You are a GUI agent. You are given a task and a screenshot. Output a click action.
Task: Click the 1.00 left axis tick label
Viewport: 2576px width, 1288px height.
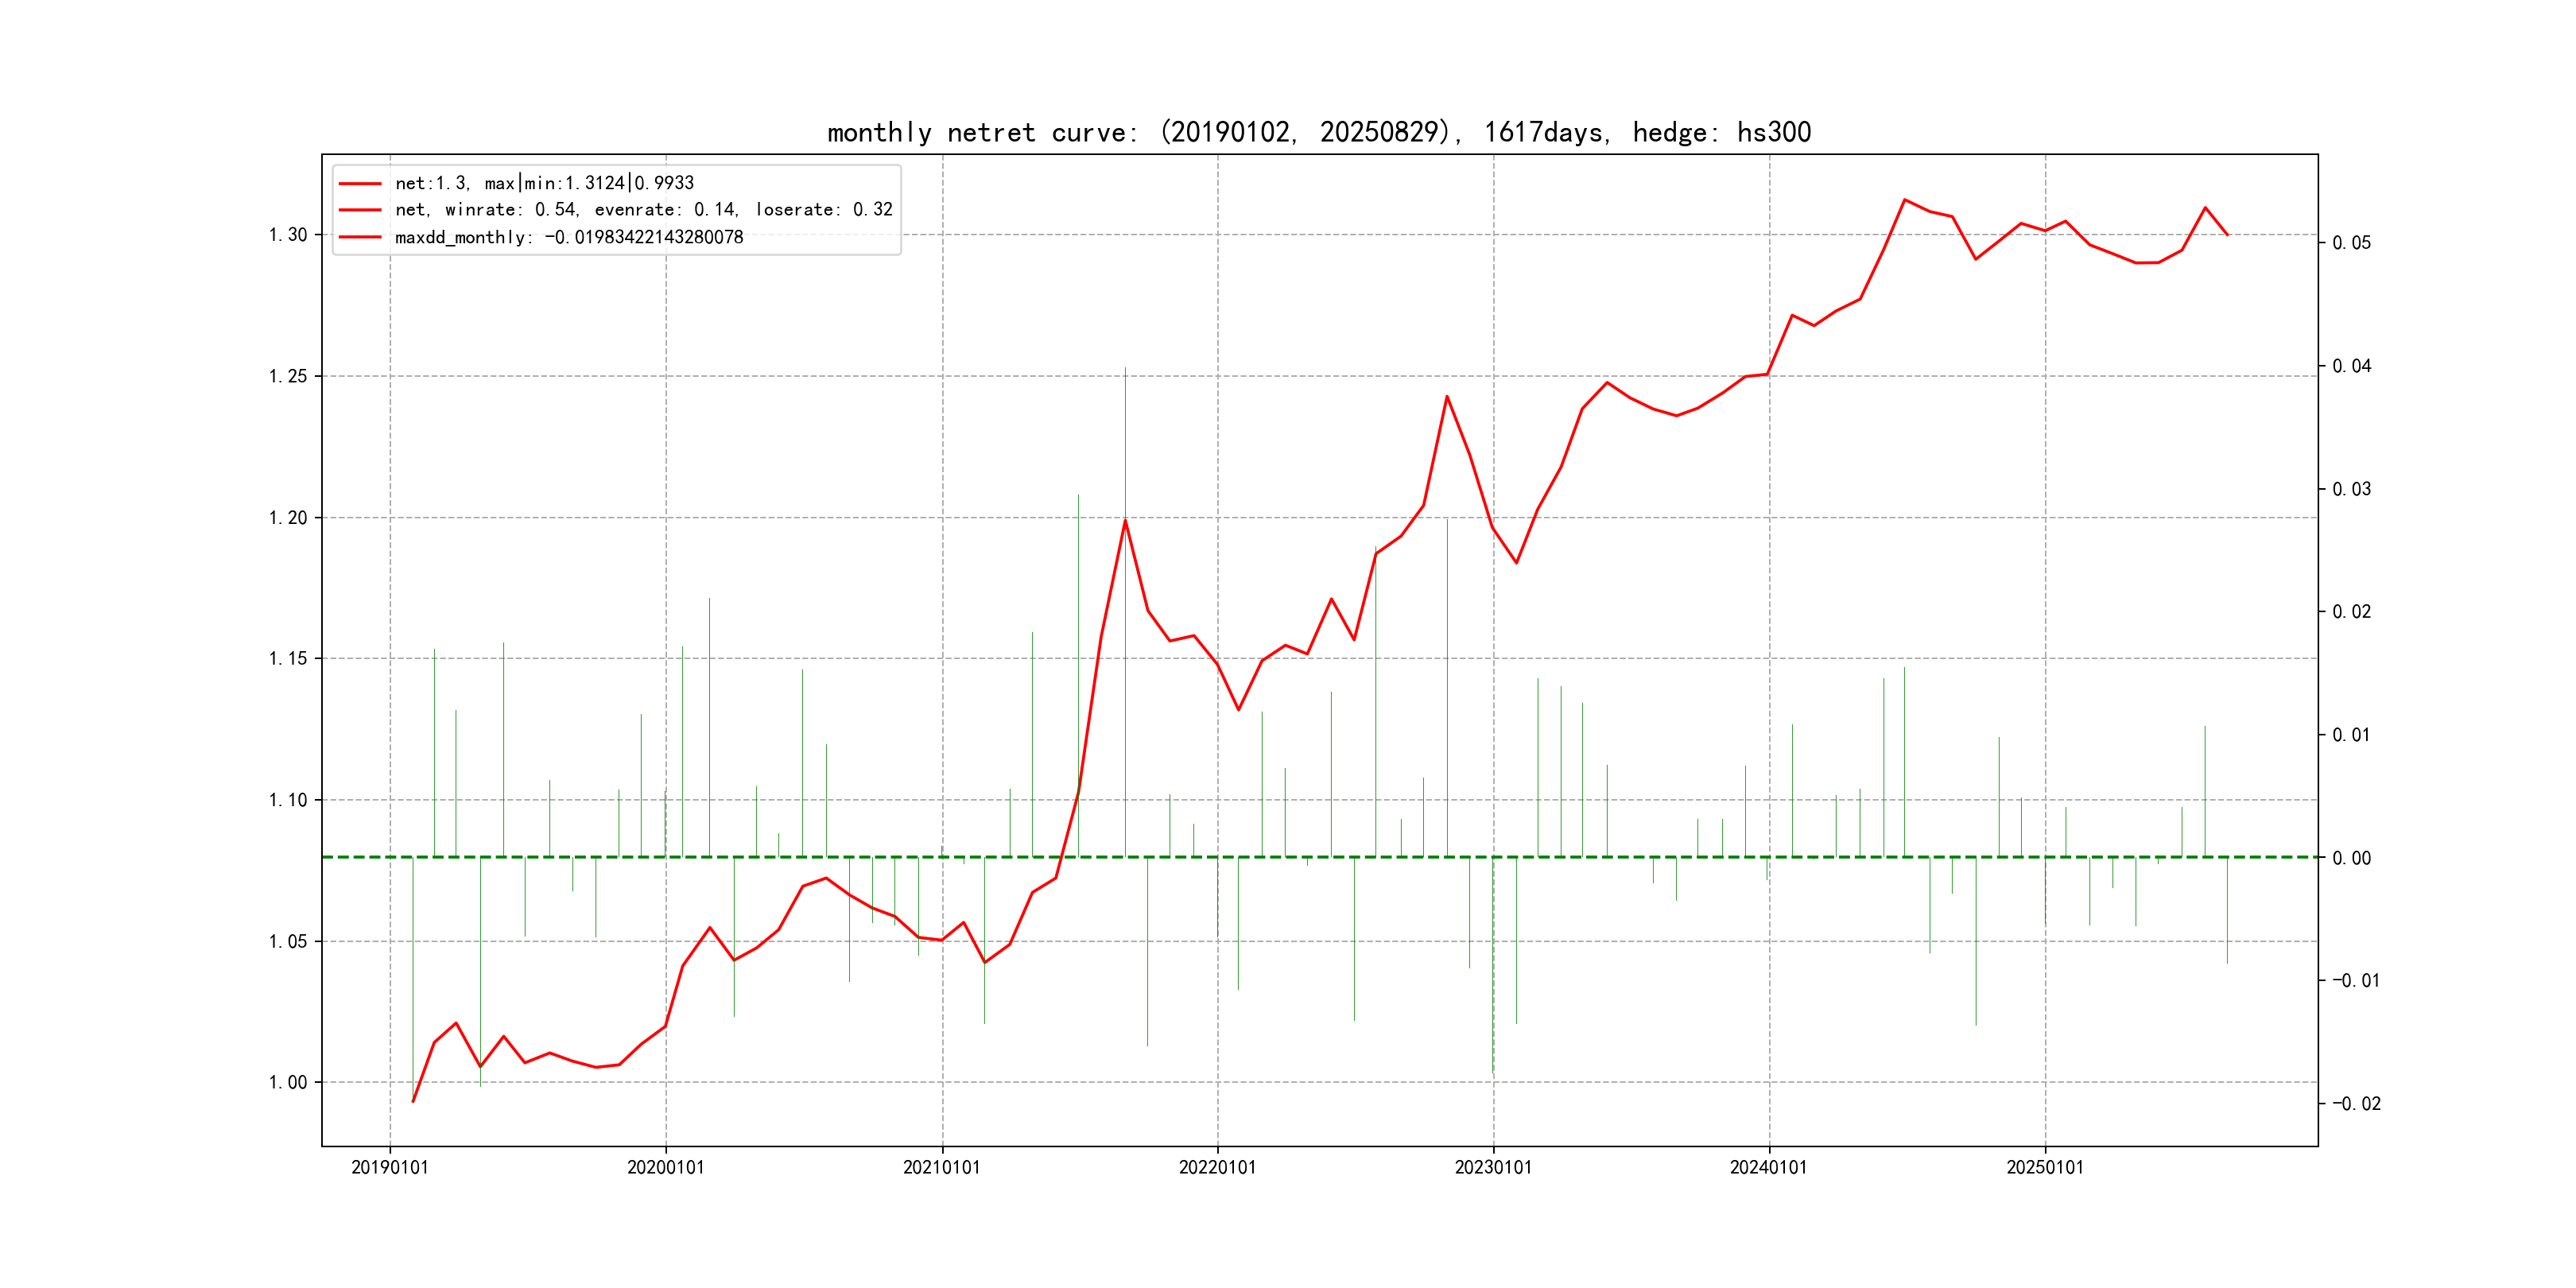(288, 1082)
